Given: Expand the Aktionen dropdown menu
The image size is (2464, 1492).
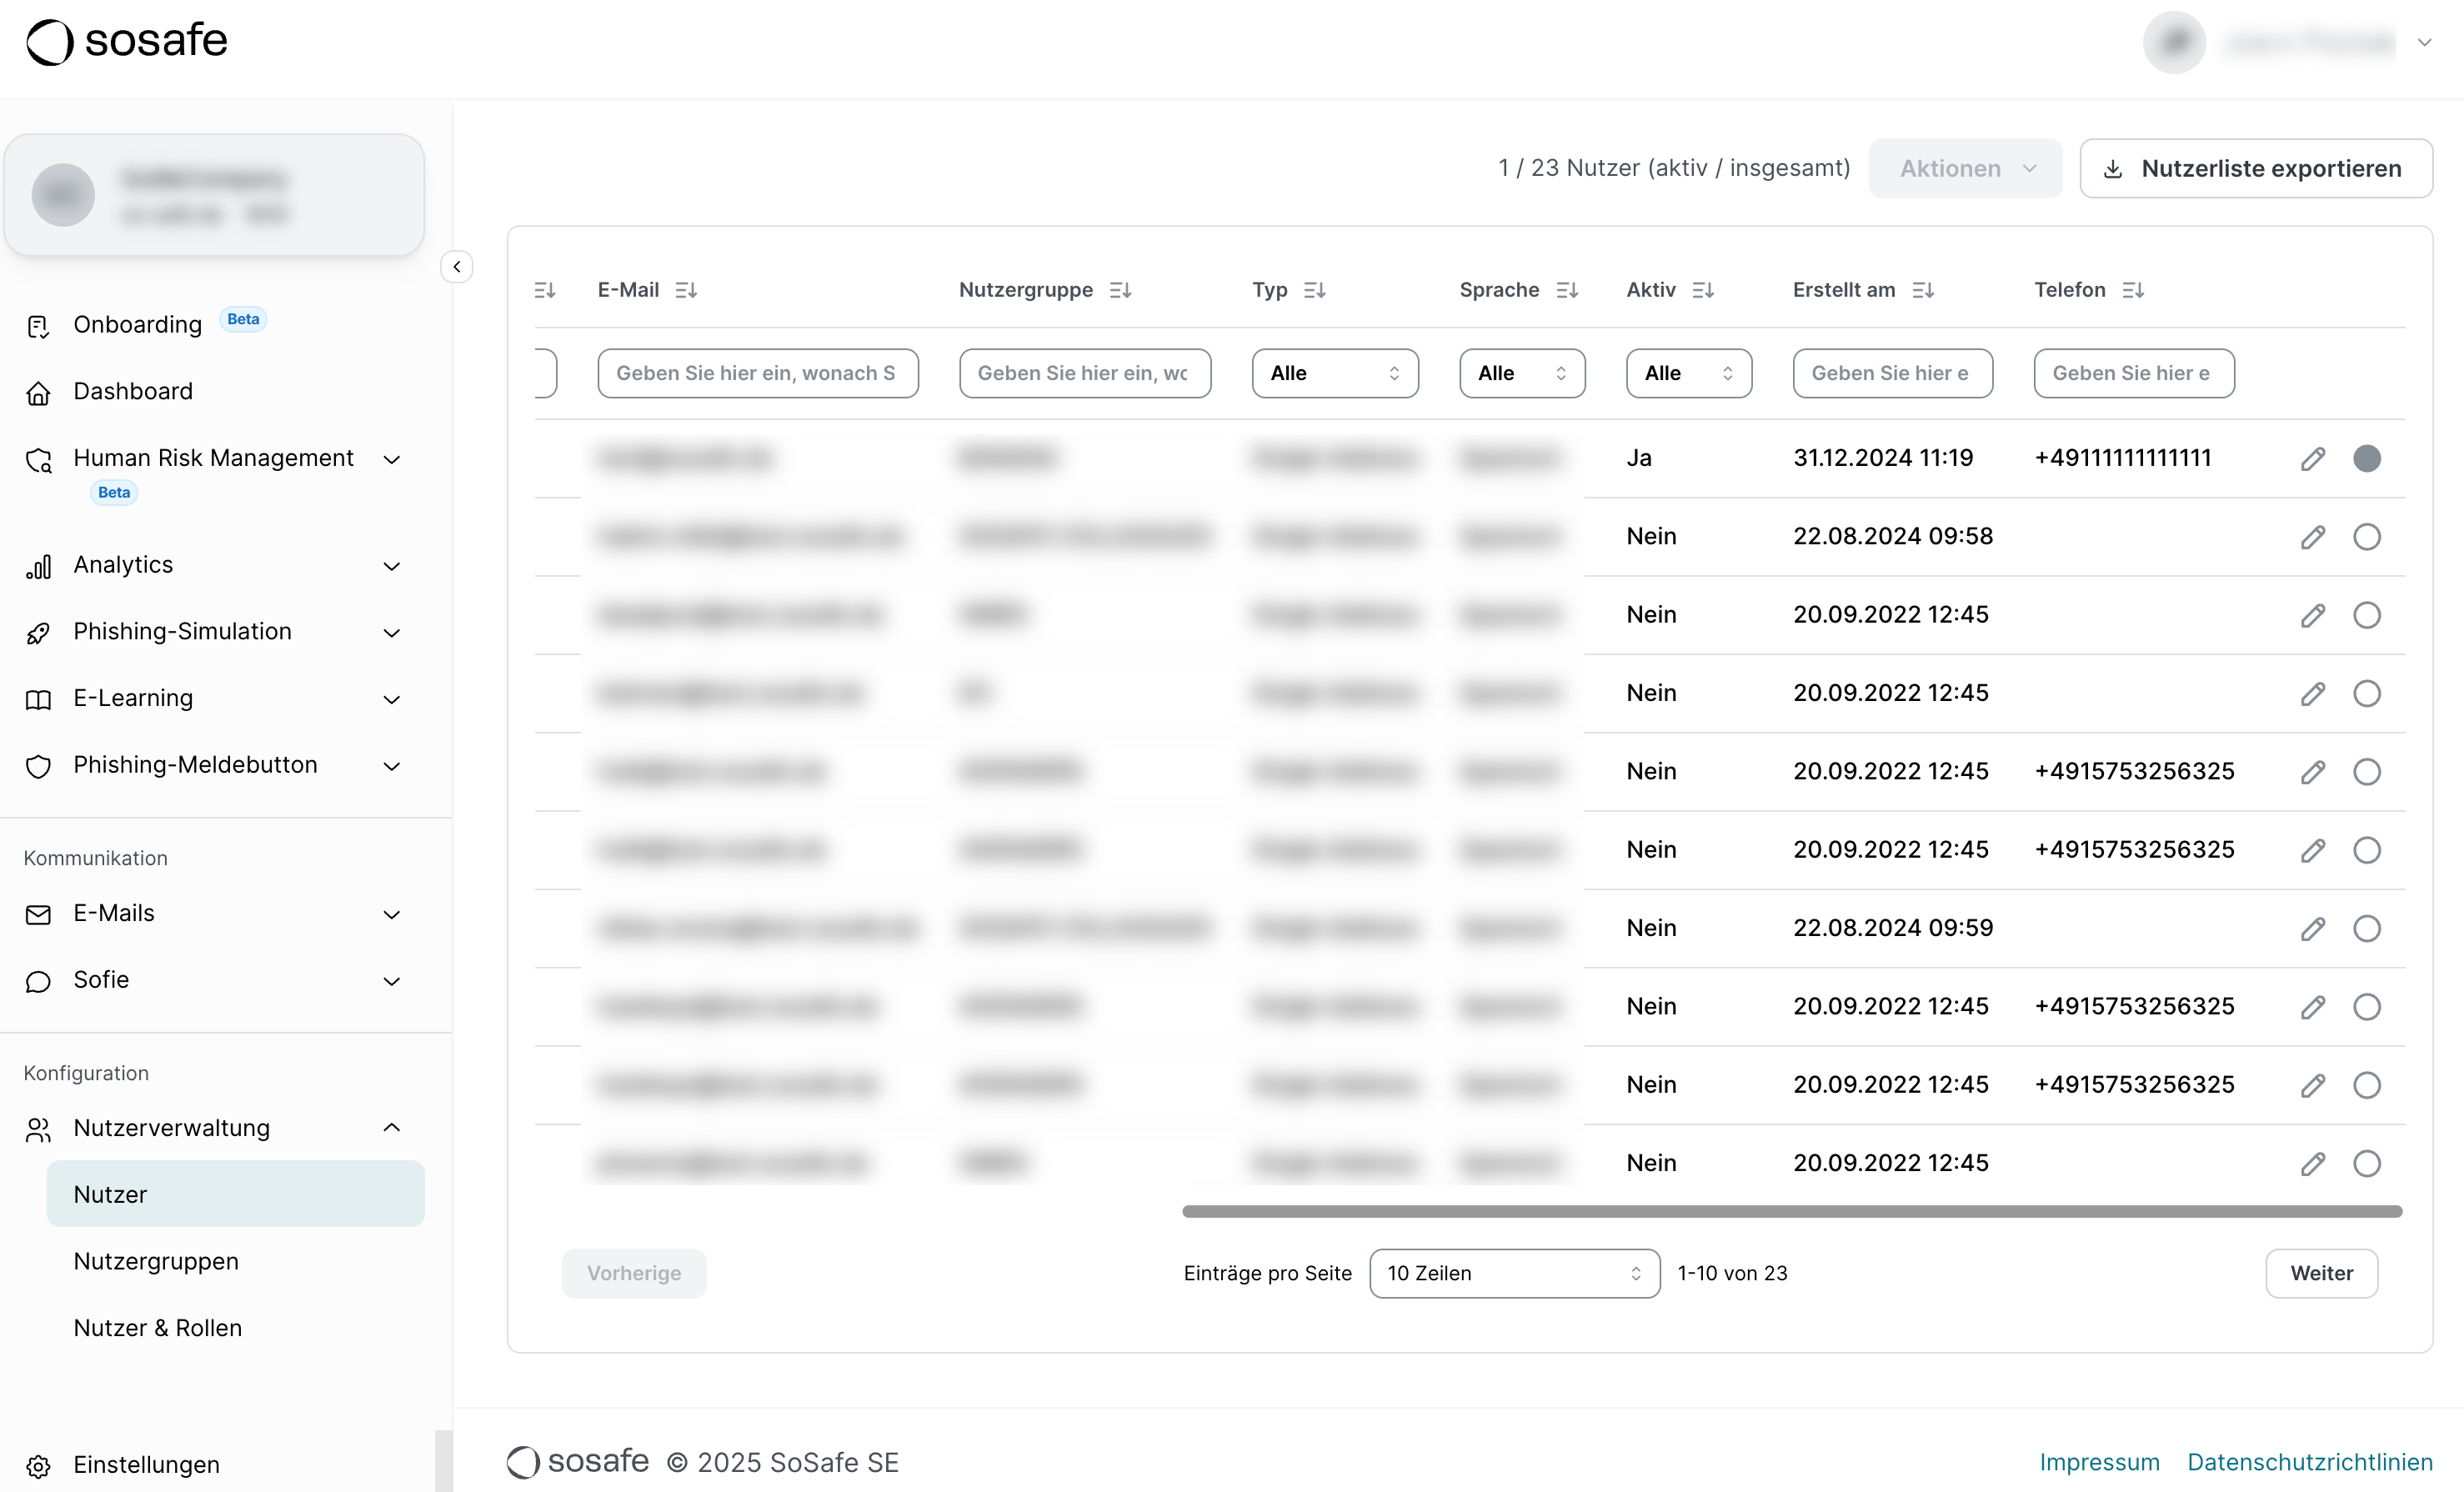Looking at the screenshot, I should pyautogui.click(x=1964, y=168).
